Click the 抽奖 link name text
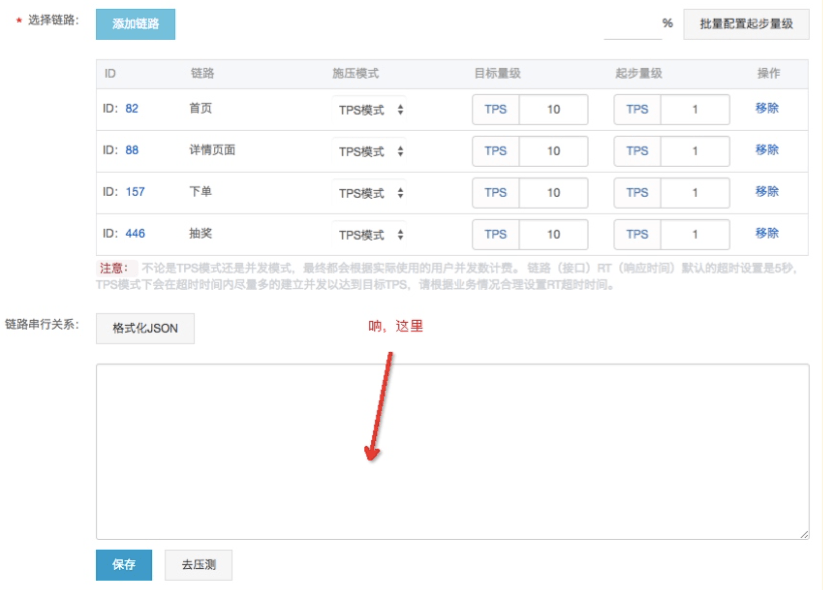 (201, 233)
